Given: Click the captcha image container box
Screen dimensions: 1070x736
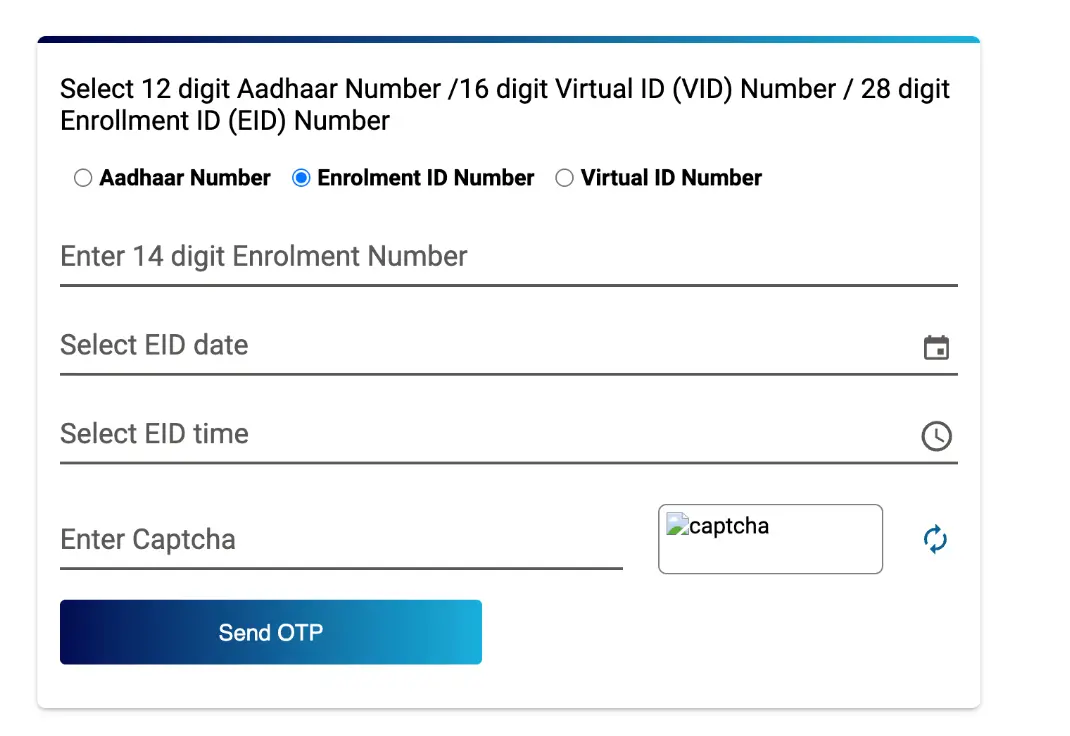Looking at the screenshot, I should coord(770,539).
